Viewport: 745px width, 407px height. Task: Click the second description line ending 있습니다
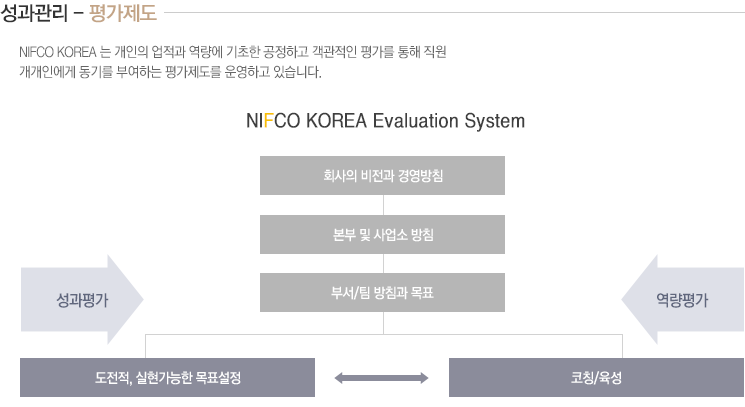pos(170,72)
